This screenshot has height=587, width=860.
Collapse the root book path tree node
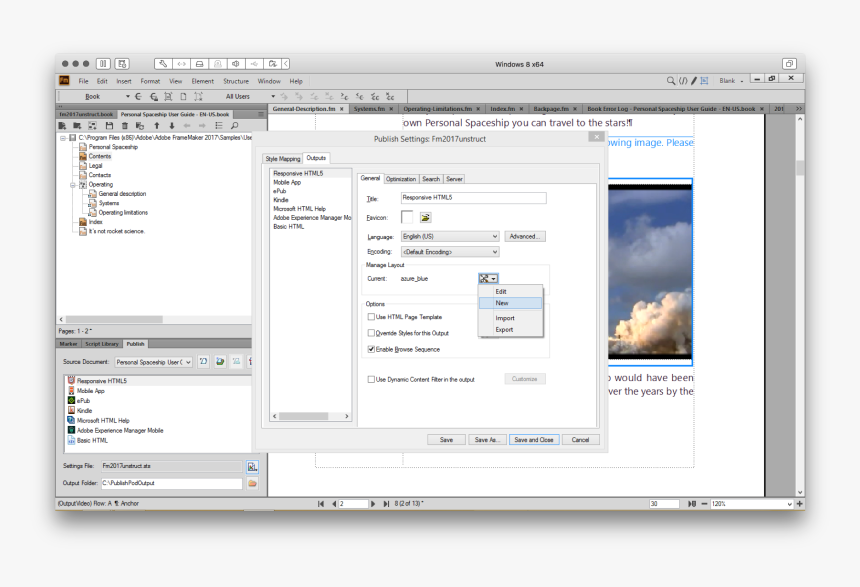coord(63,138)
